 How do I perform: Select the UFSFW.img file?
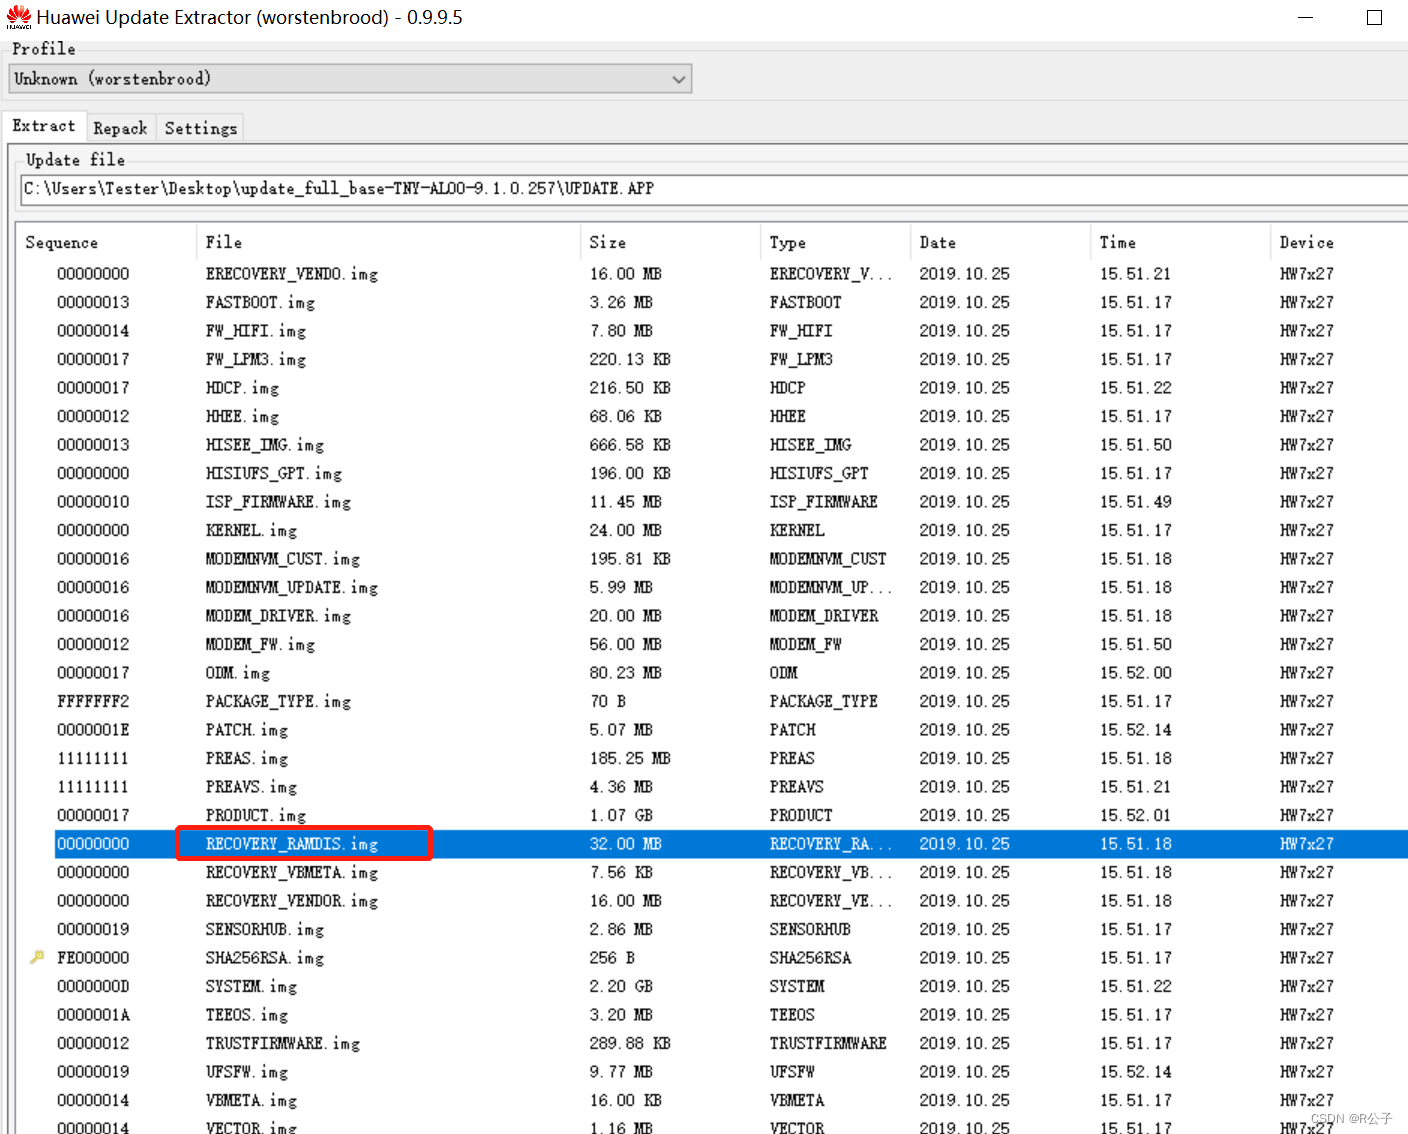(x=246, y=1072)
